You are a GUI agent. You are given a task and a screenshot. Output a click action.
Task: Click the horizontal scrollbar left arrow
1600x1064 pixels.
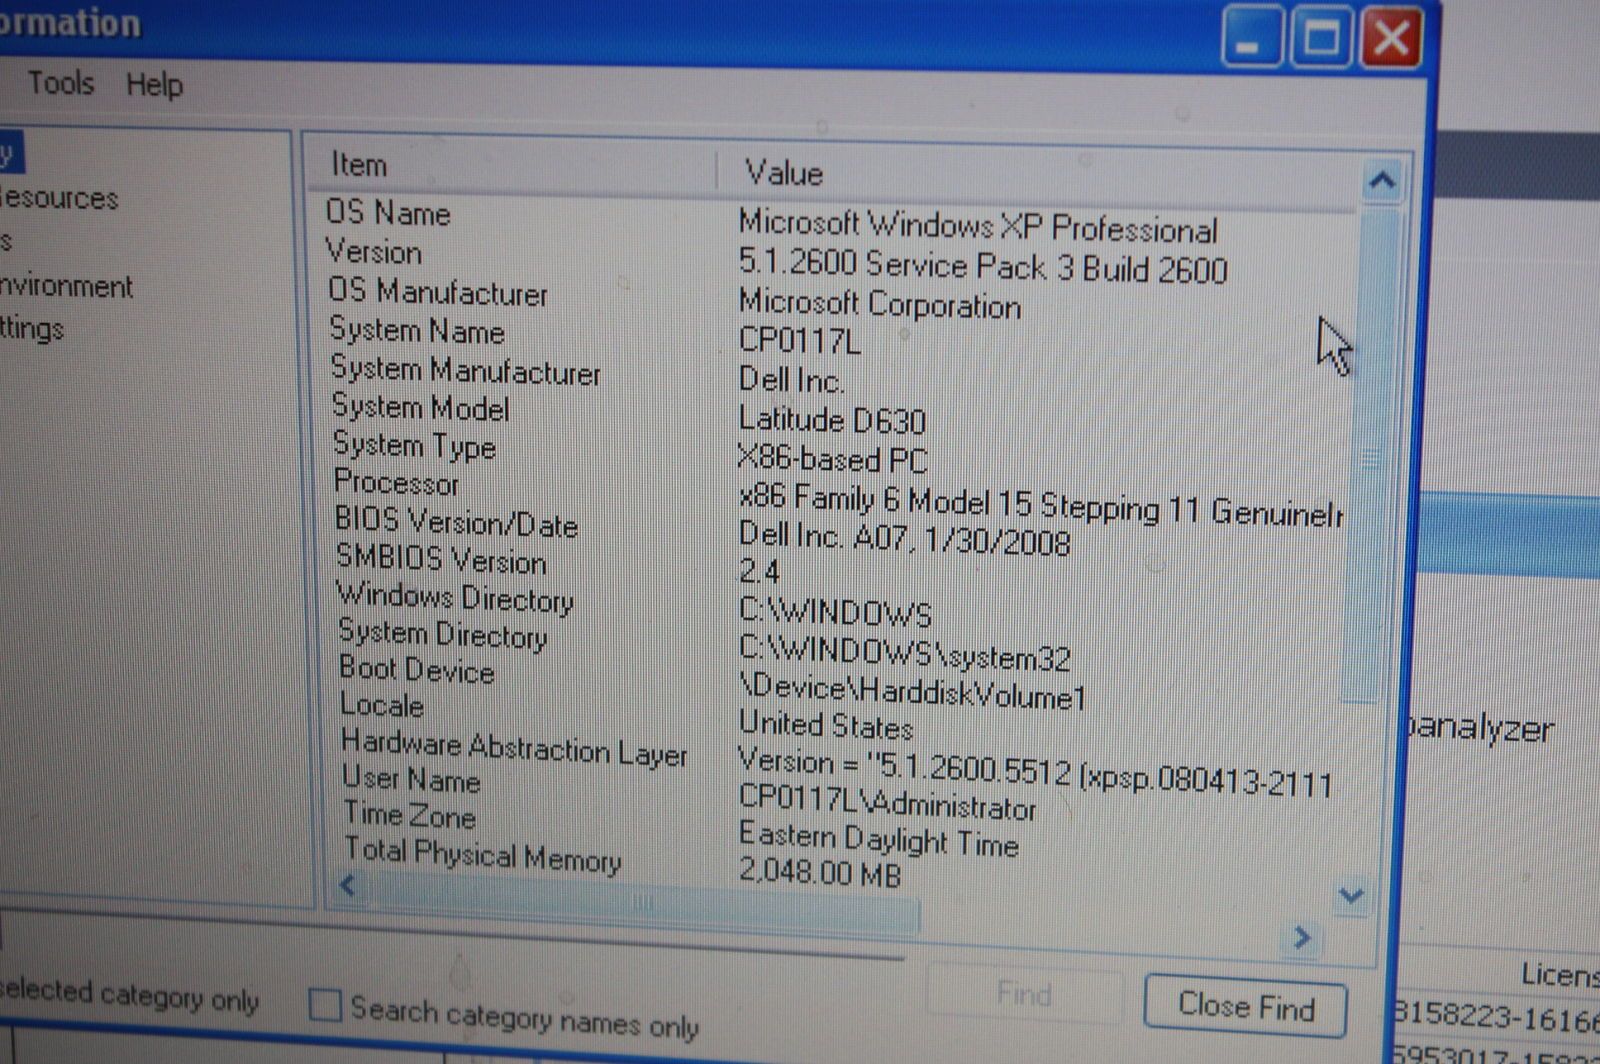(x=348, y=885)
